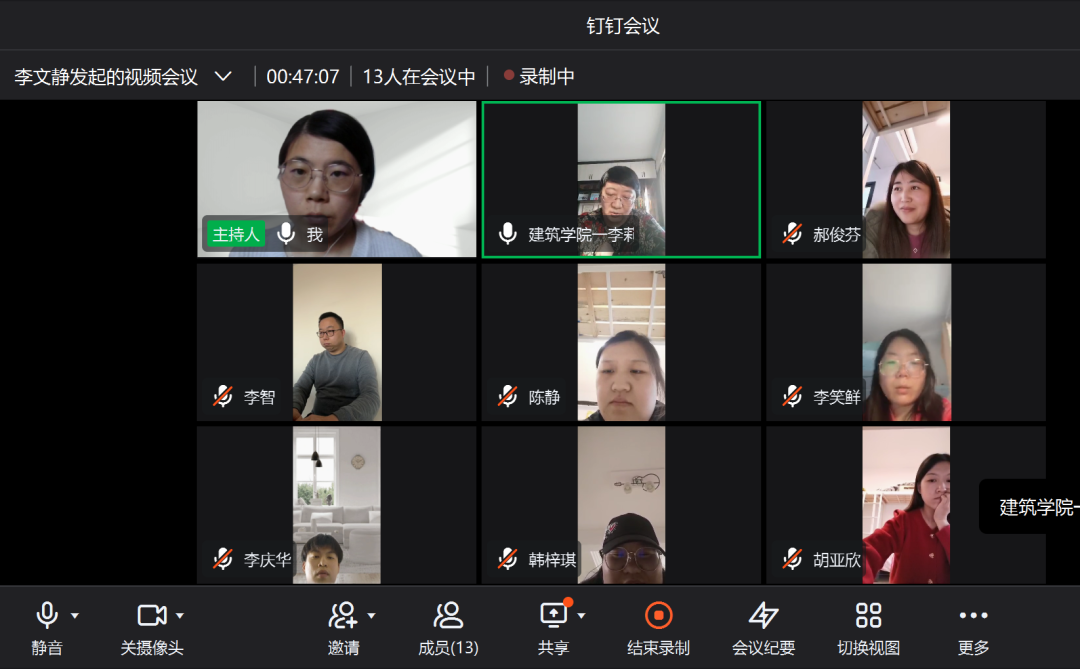The width and height of the screenshot is (1080, 669).
Task: Expand the microphone options arrow beside 静音
Action: click(75, 616)
